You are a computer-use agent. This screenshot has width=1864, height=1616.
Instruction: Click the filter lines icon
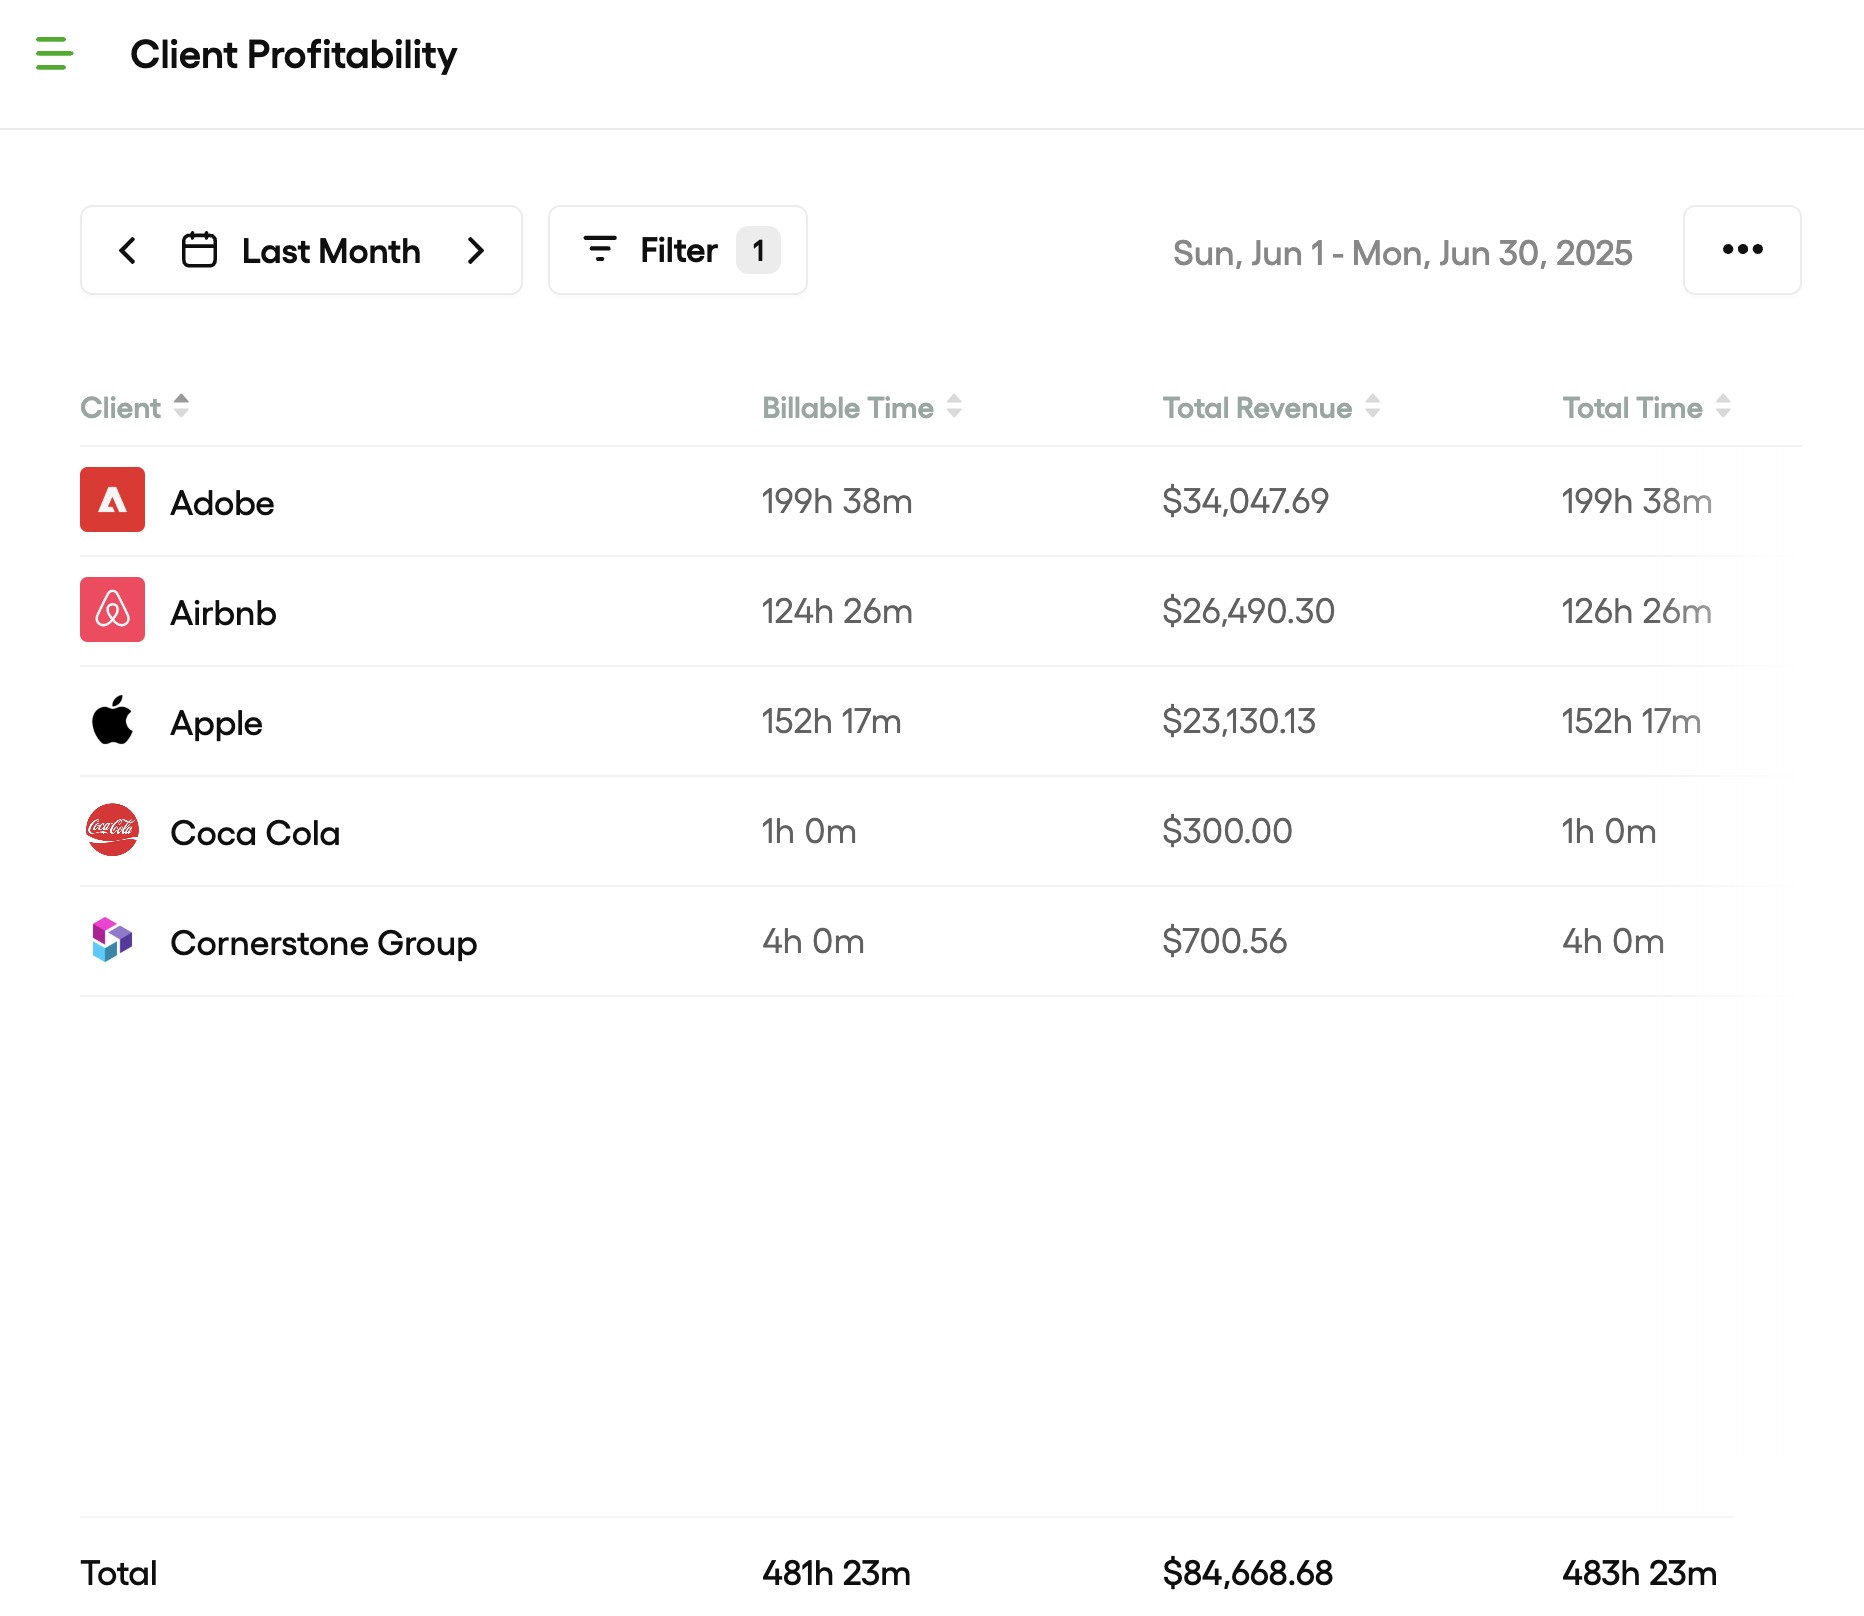coord(600,249)
